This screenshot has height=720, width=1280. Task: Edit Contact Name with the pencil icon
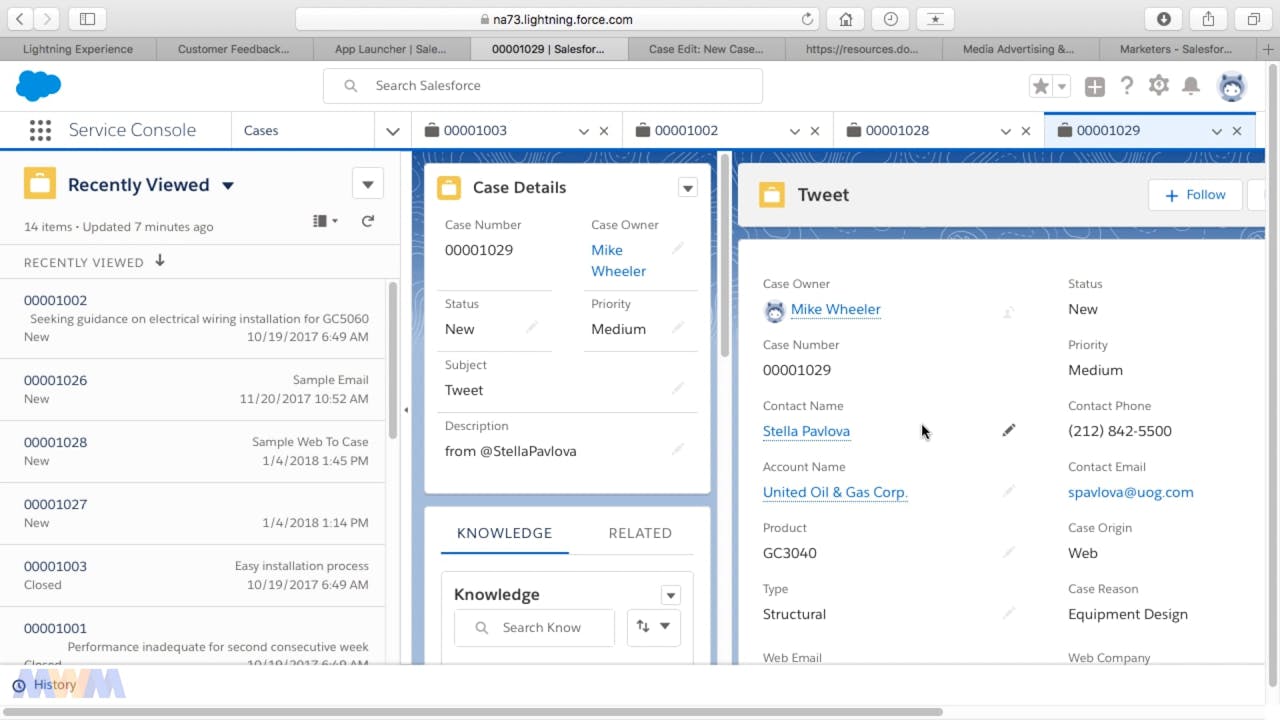click(1009, 430)
